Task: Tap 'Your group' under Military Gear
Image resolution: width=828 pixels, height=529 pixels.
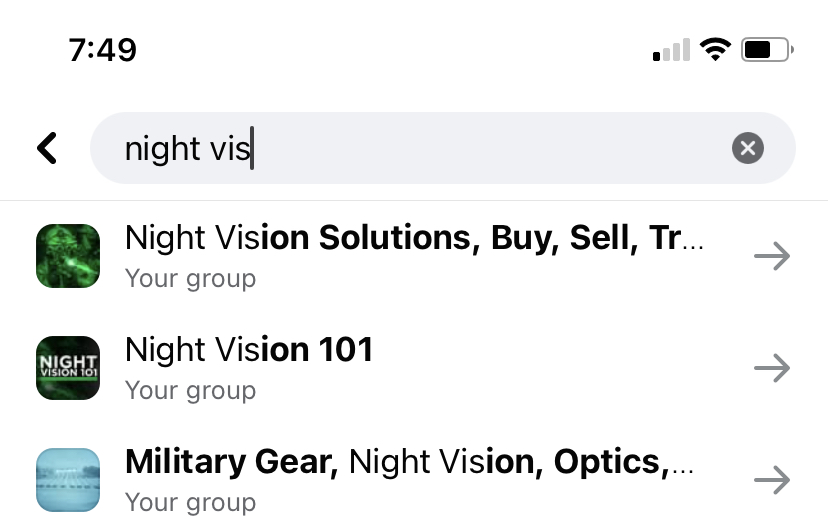Action: point(190,503)
